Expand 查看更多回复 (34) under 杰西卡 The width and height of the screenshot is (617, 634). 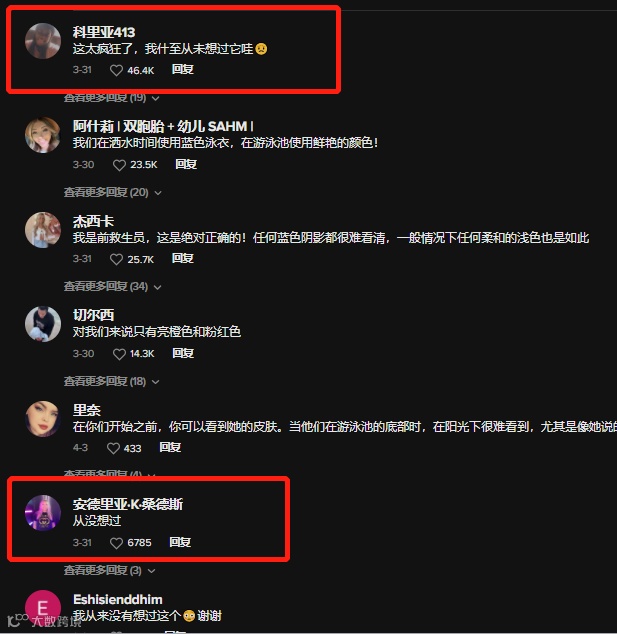(x=112, y=286)
